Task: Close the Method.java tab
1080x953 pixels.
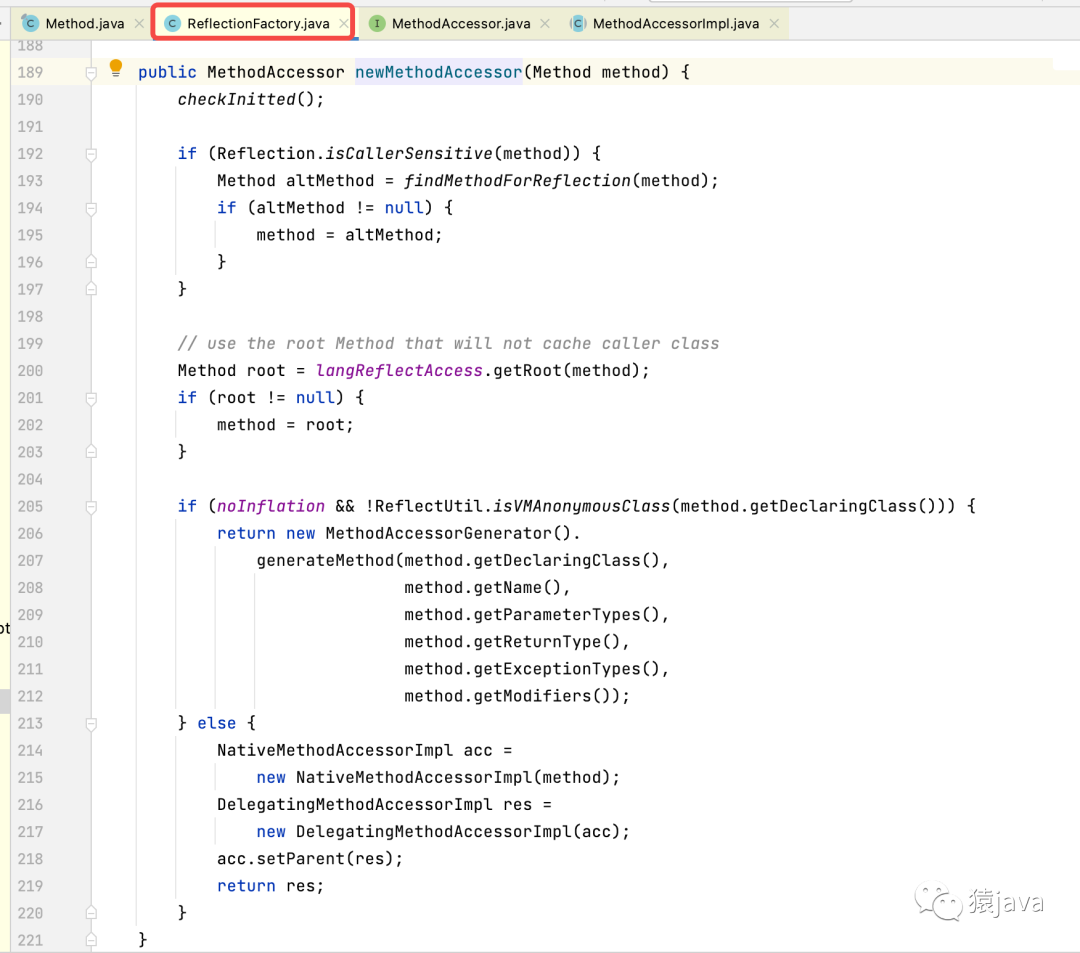Action: tap(139, 23)
